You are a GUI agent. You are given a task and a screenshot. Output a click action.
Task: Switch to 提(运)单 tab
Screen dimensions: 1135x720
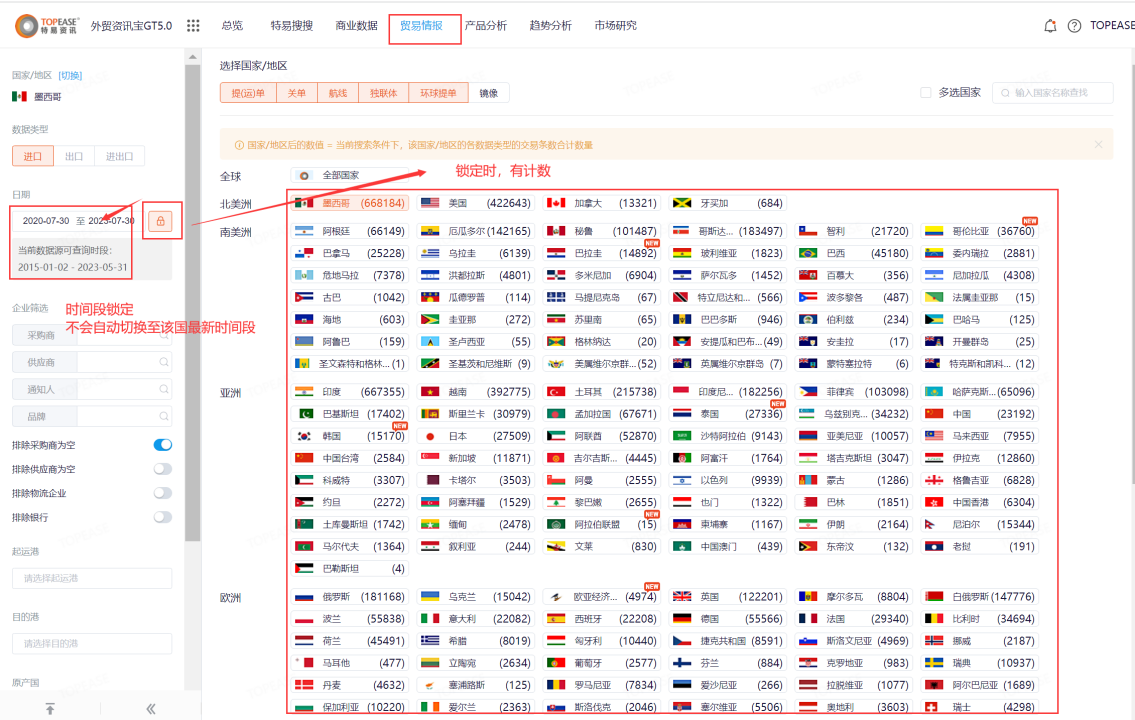248,93
